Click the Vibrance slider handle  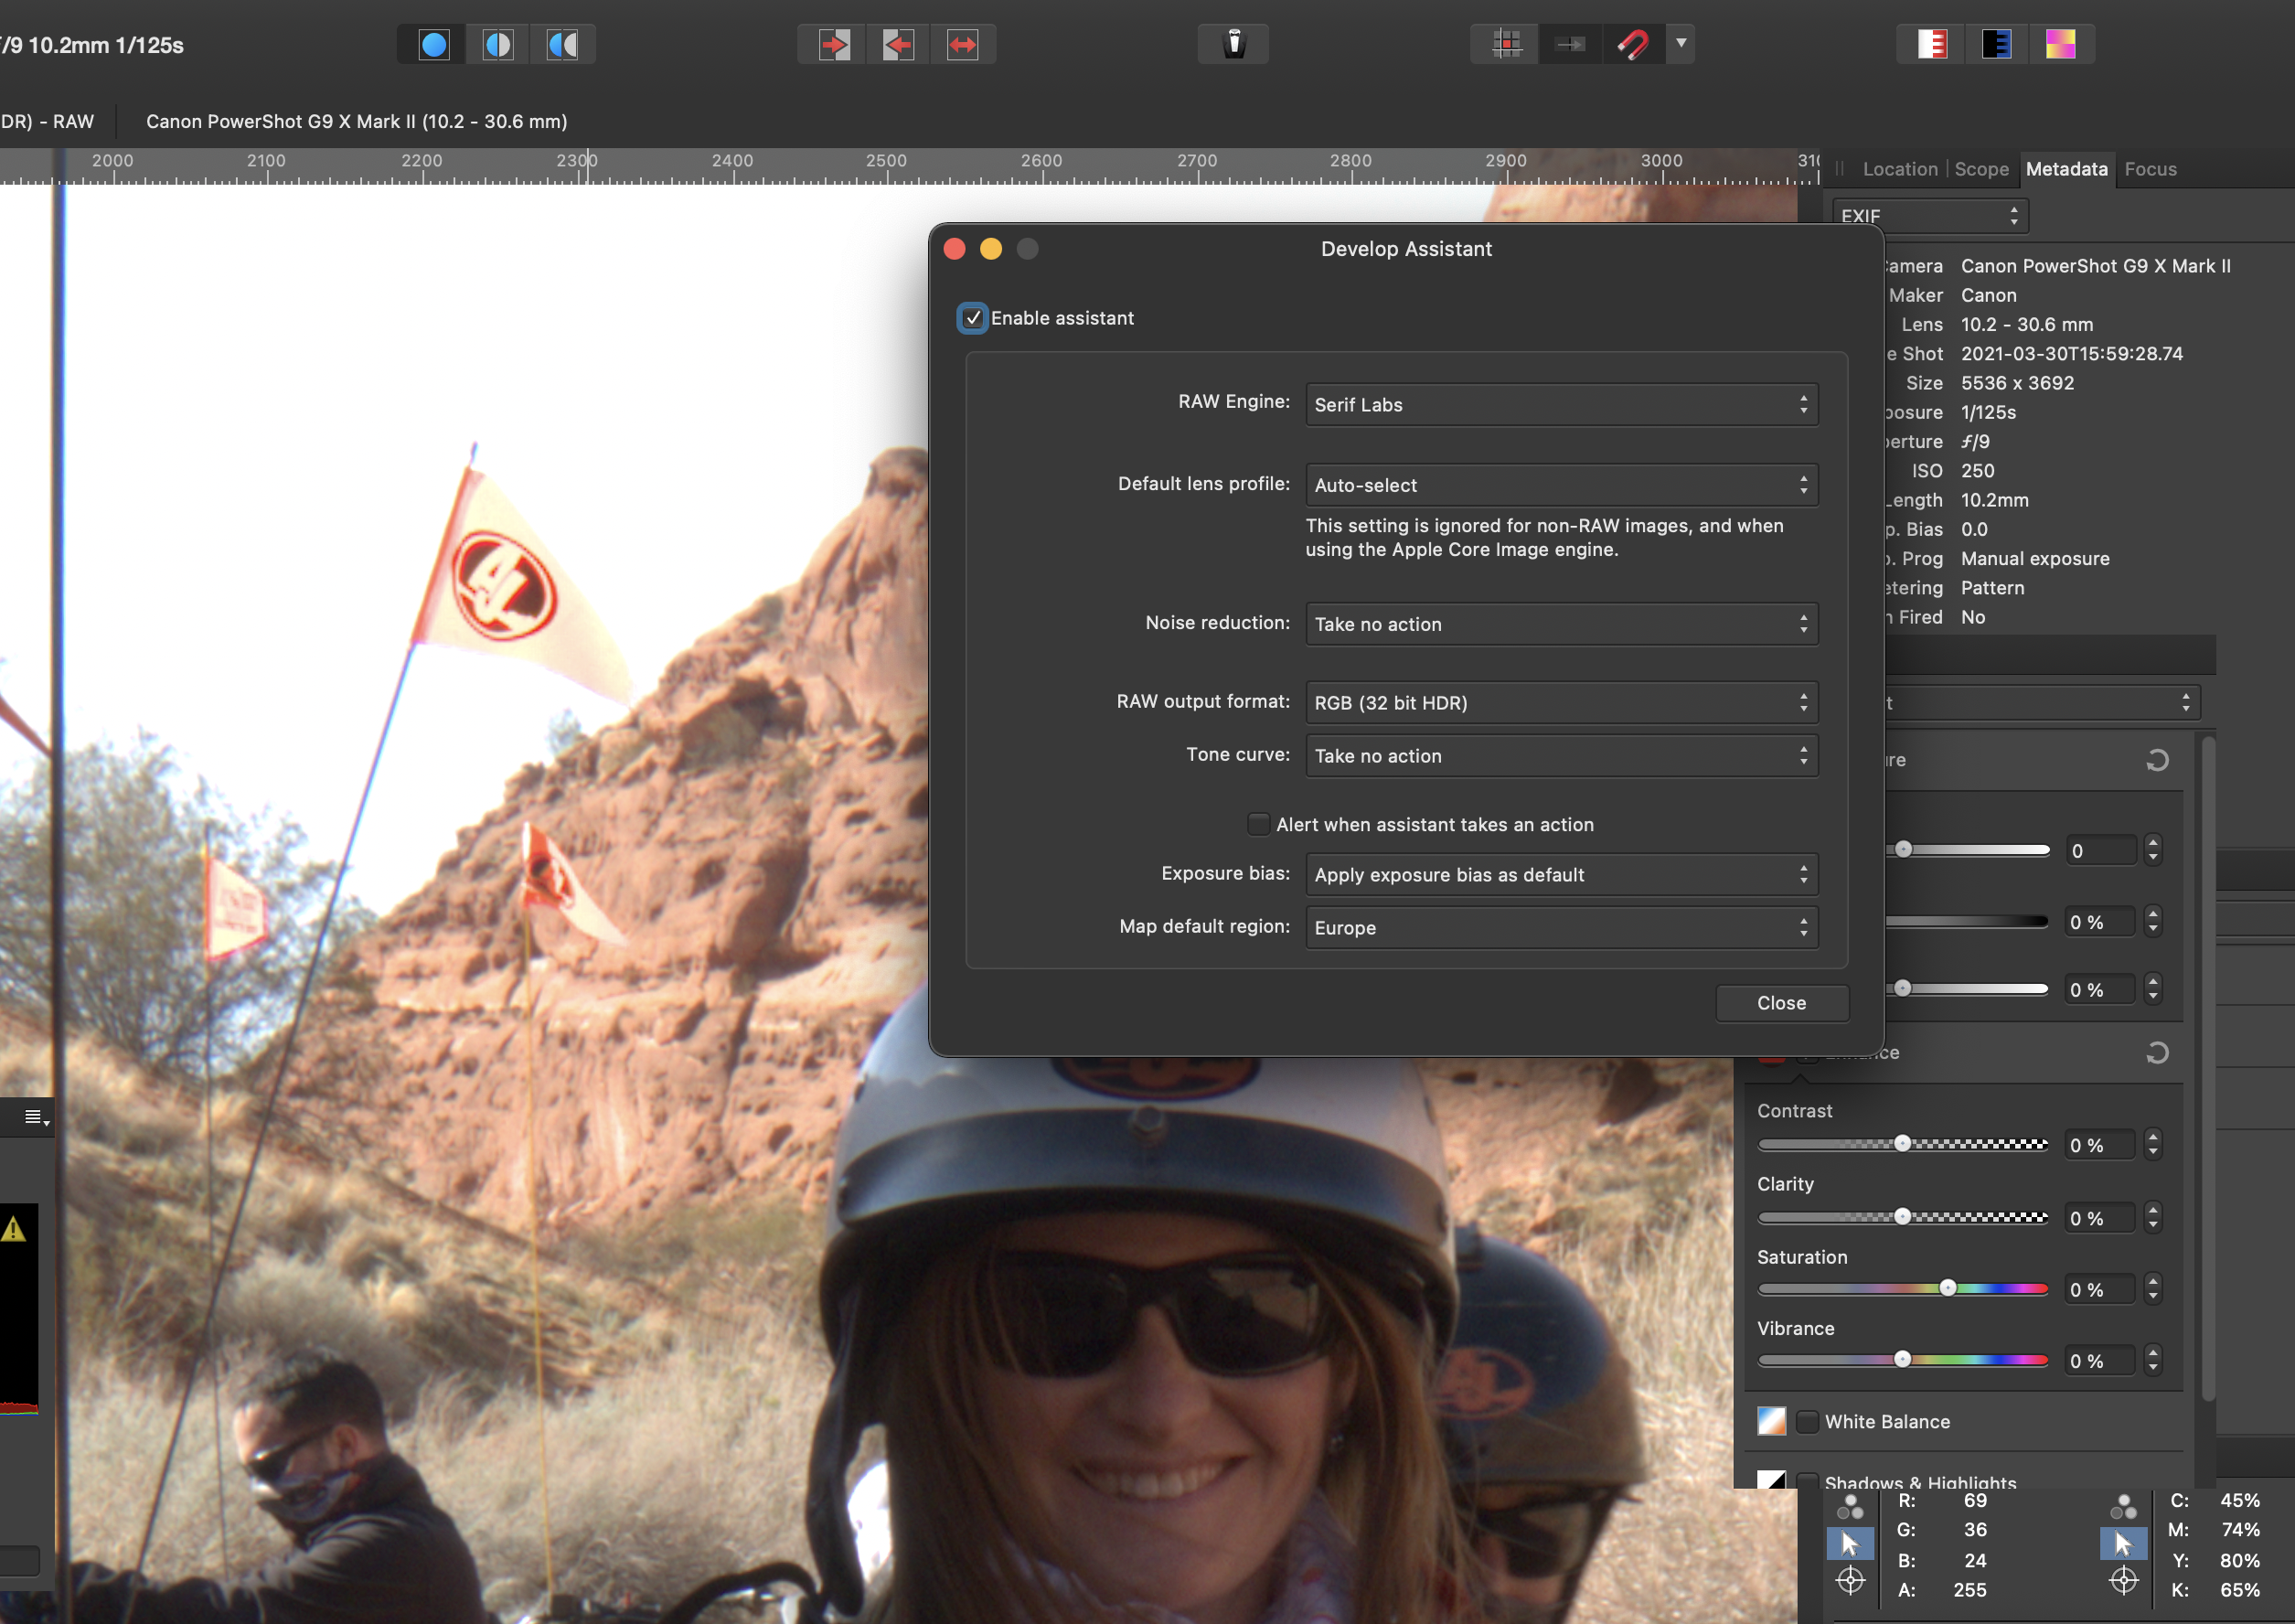(x=1902, y=1360)
